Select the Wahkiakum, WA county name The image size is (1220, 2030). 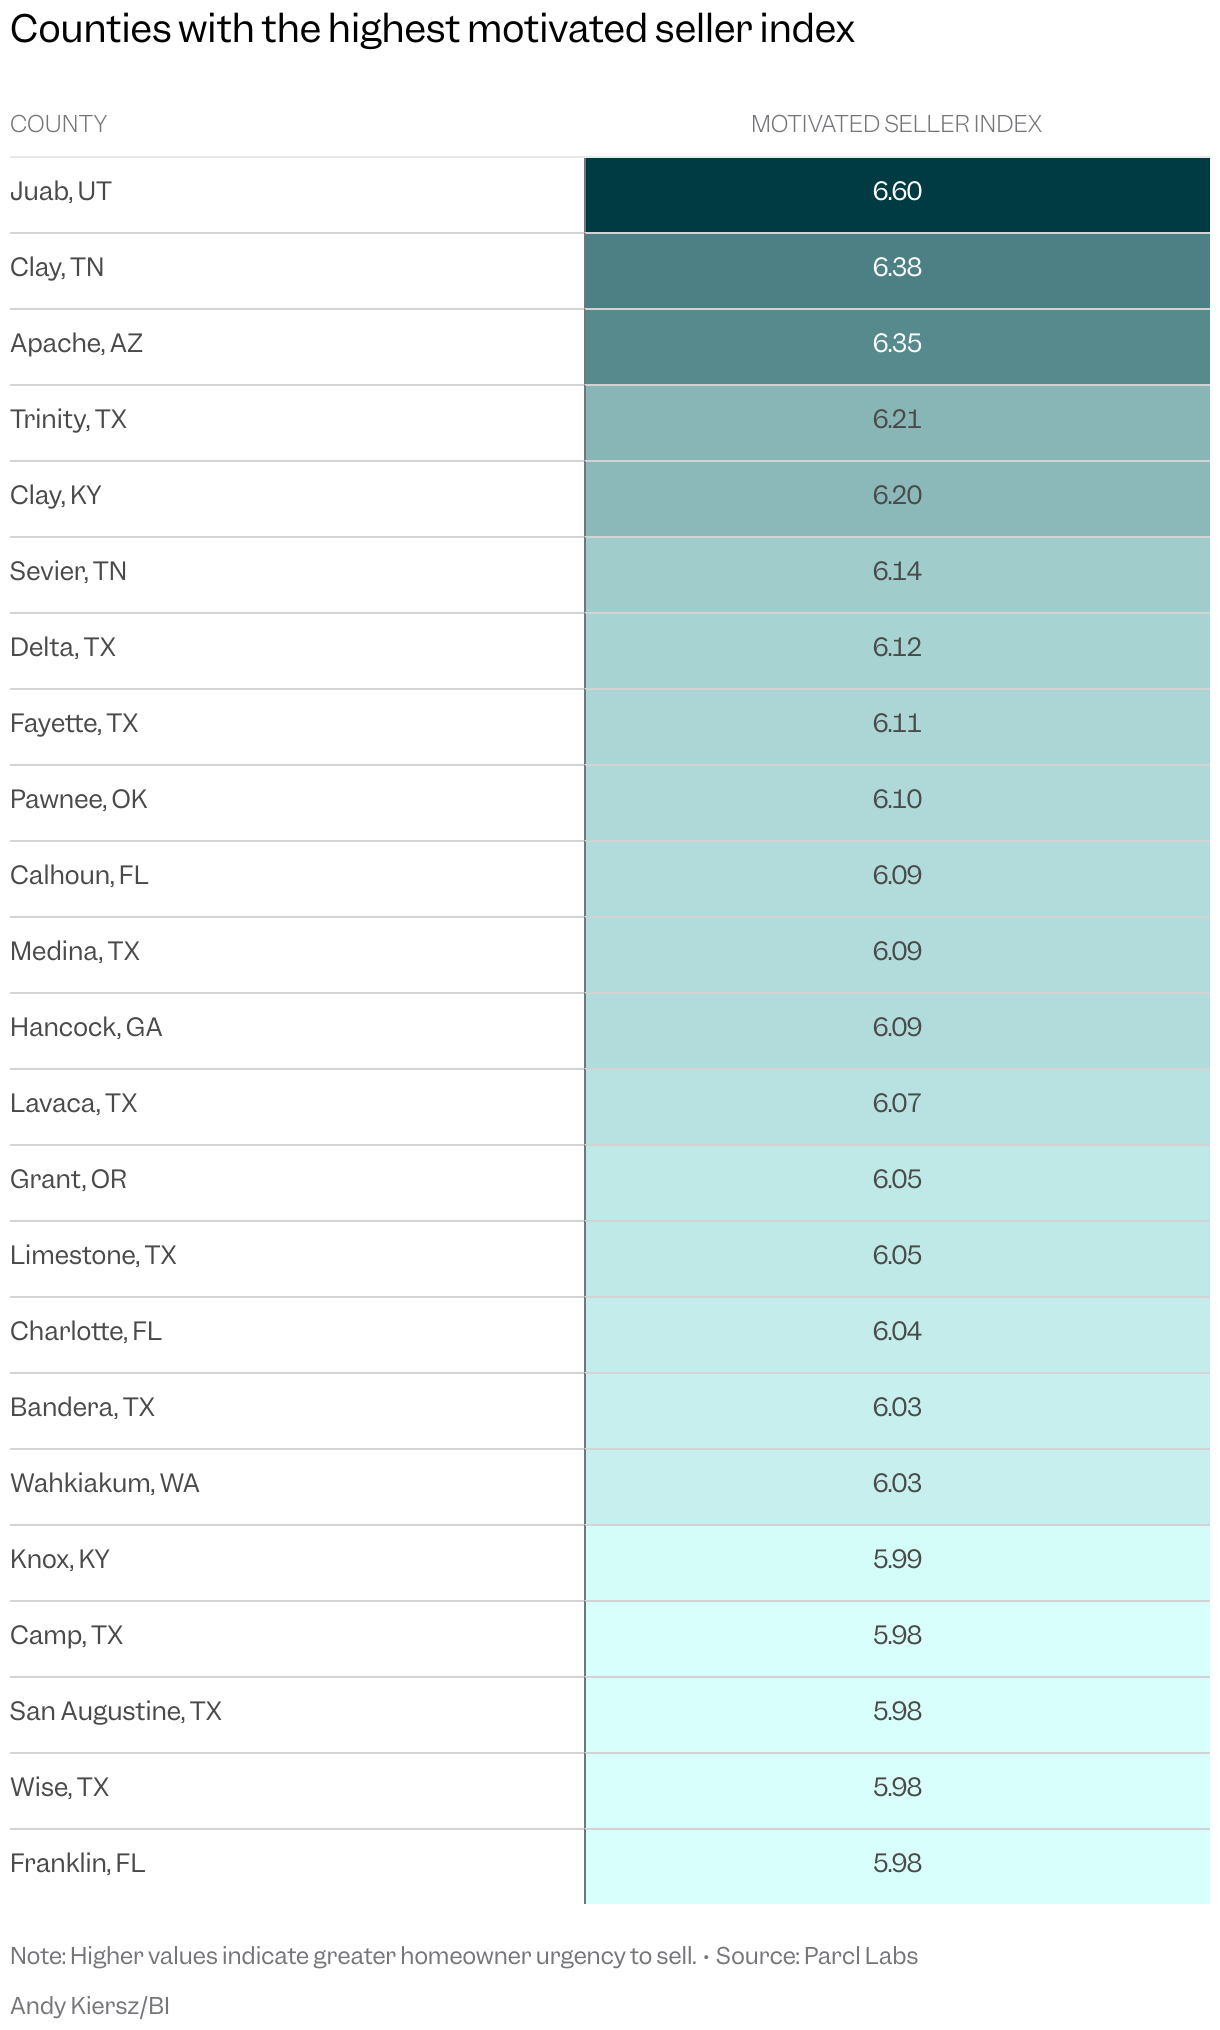(105, 1483)
